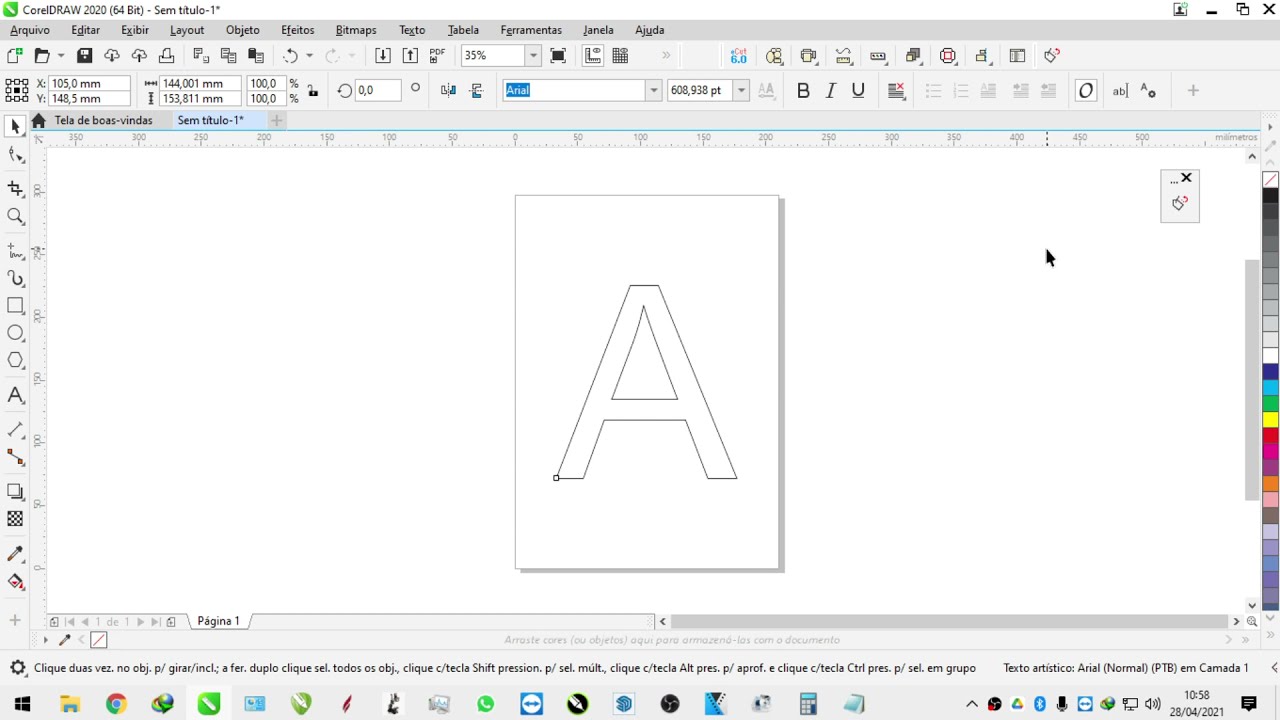Select the Drop Shadow tool
Image resolution: width=1280 pixels, height=720 pixels.
coord(15,491)
